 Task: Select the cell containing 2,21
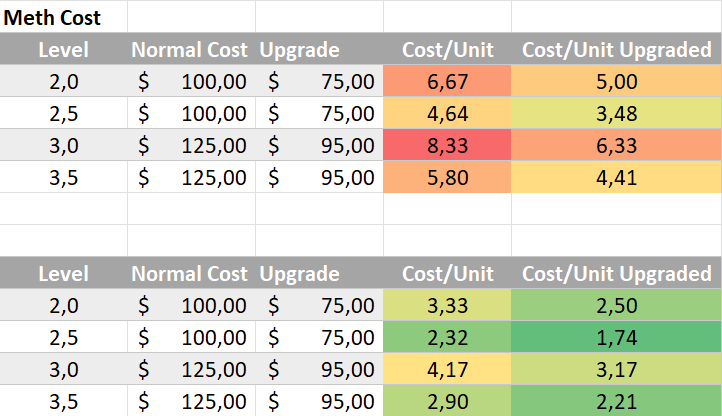(x=616, y=401)
